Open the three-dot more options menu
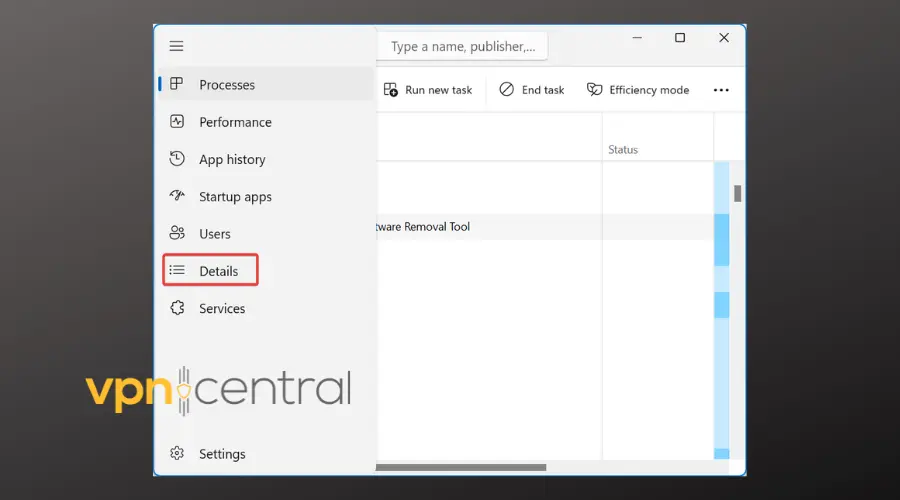900x500 pixels. (721, 90)
